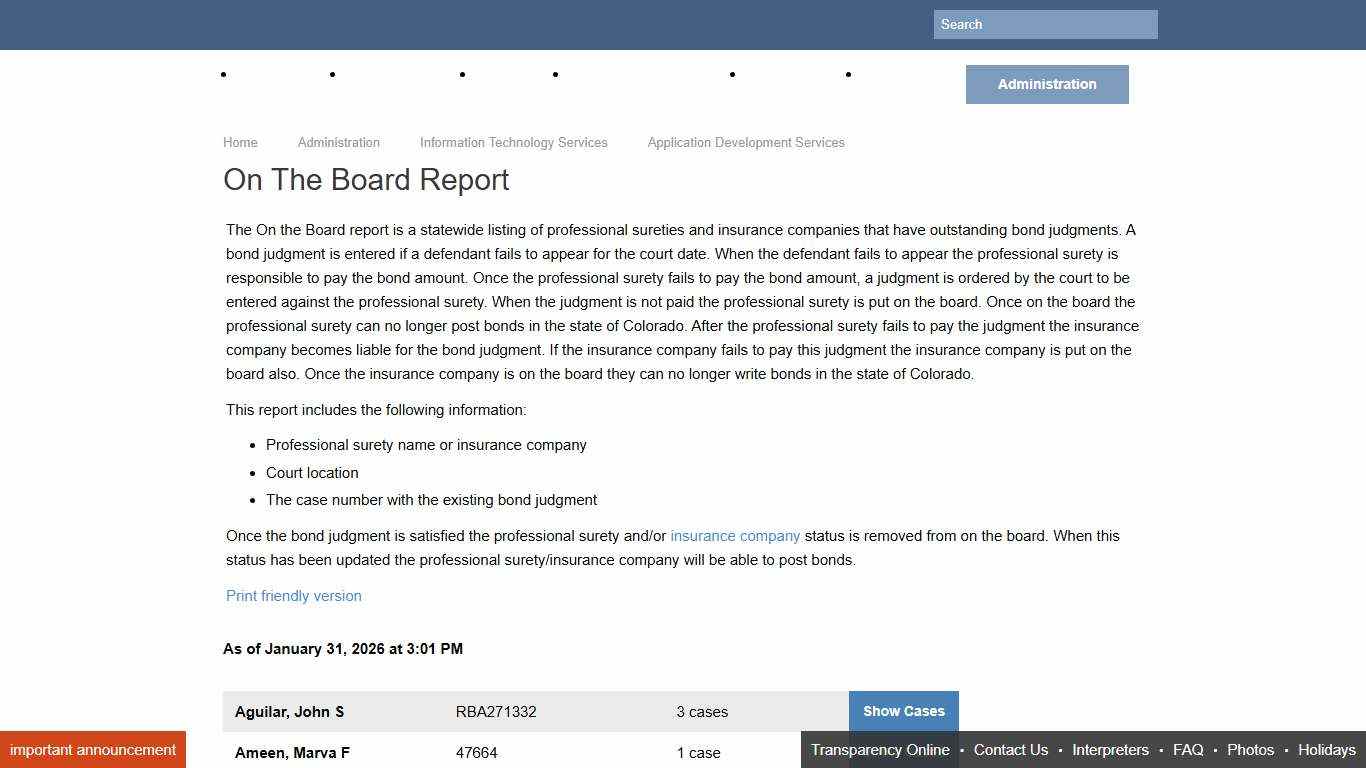Open the Print friendly version link
This screenshot has width=1366, height=768.
[x=293, y=595]
